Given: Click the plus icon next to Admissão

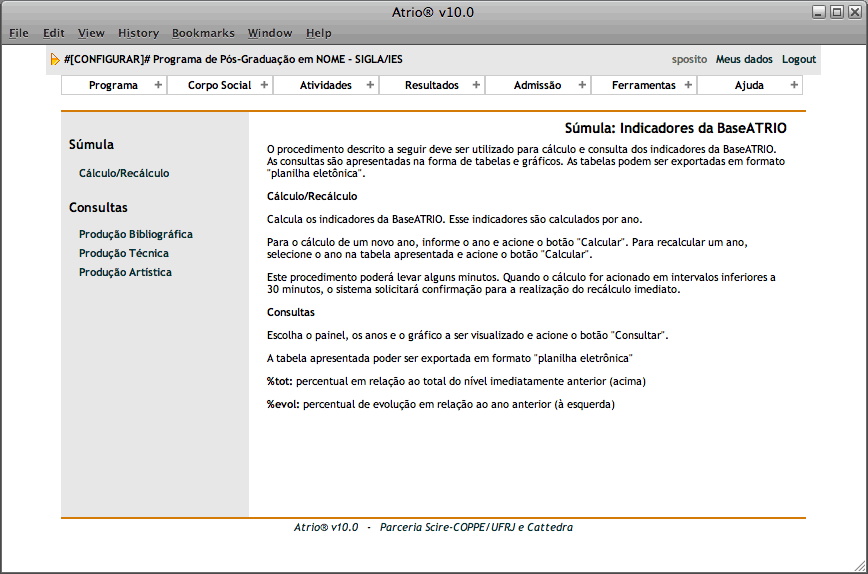Looking at the screenshot, I should point(582,85).
